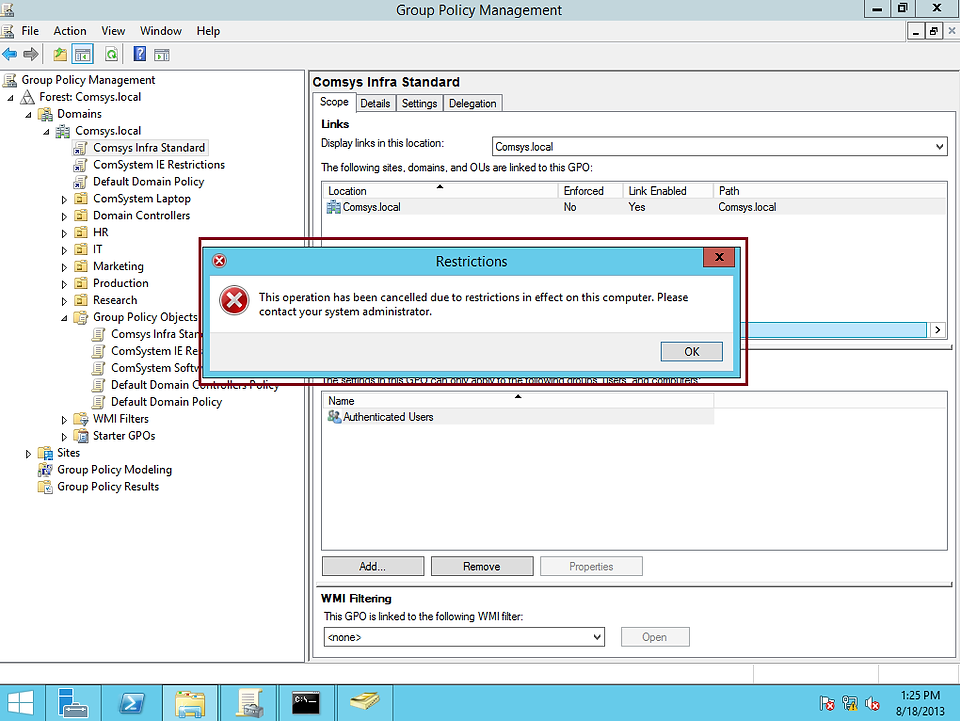Screen dimensions: 960x721
Task: Click the Remove button
Action: [482, 567]
